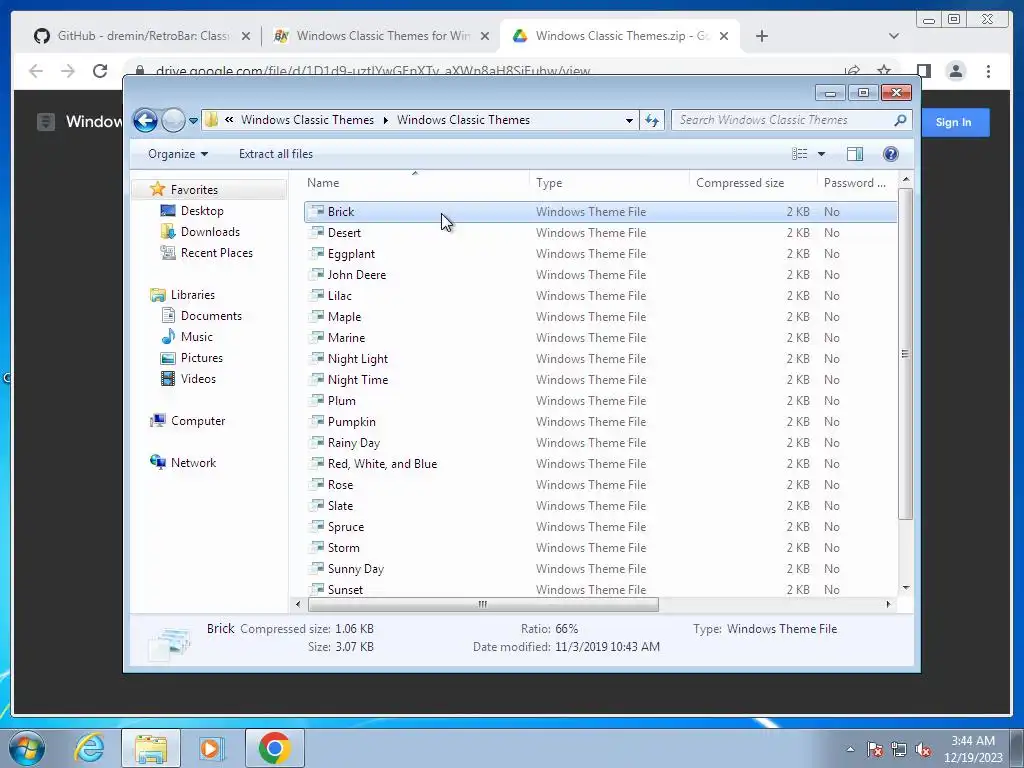Sort by the Type column header
The height and width of the screenshot is (768, 1024).
pyautogui.click(x=609, y=184)
